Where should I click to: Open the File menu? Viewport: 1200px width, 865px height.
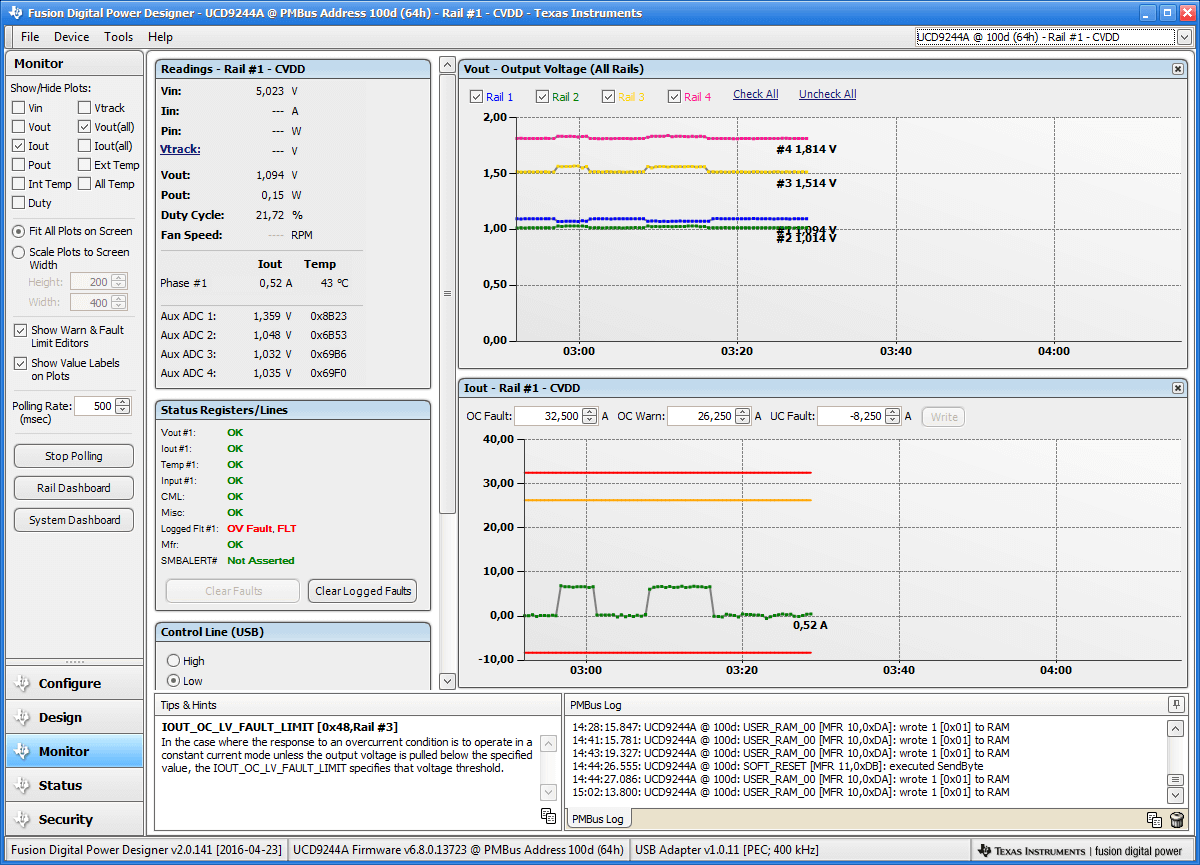(x=30, y=37)
